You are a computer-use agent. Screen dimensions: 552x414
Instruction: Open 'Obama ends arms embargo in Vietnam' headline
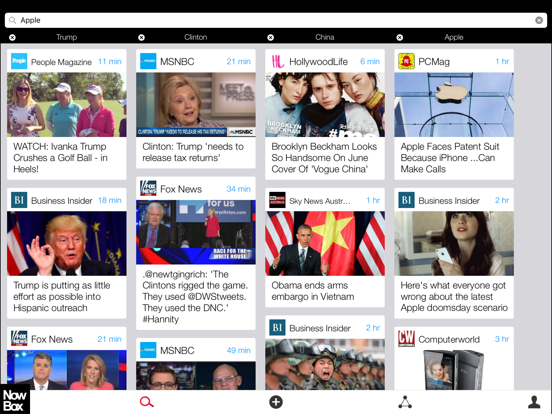click(313, 291)
